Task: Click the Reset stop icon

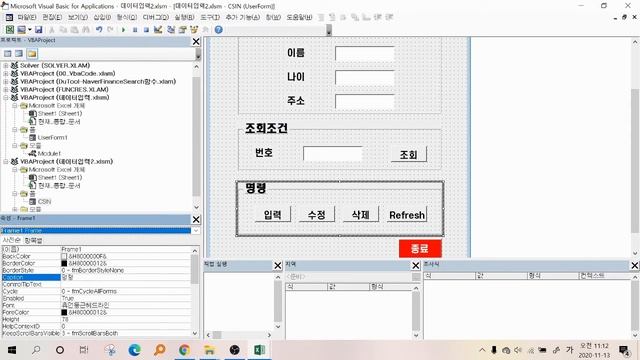Action: (146, 29)
